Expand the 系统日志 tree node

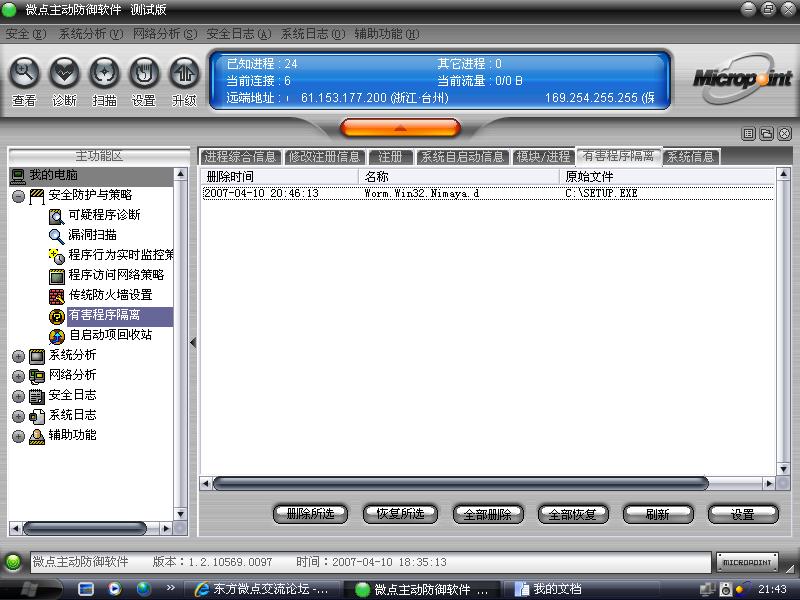pos(18,416)
